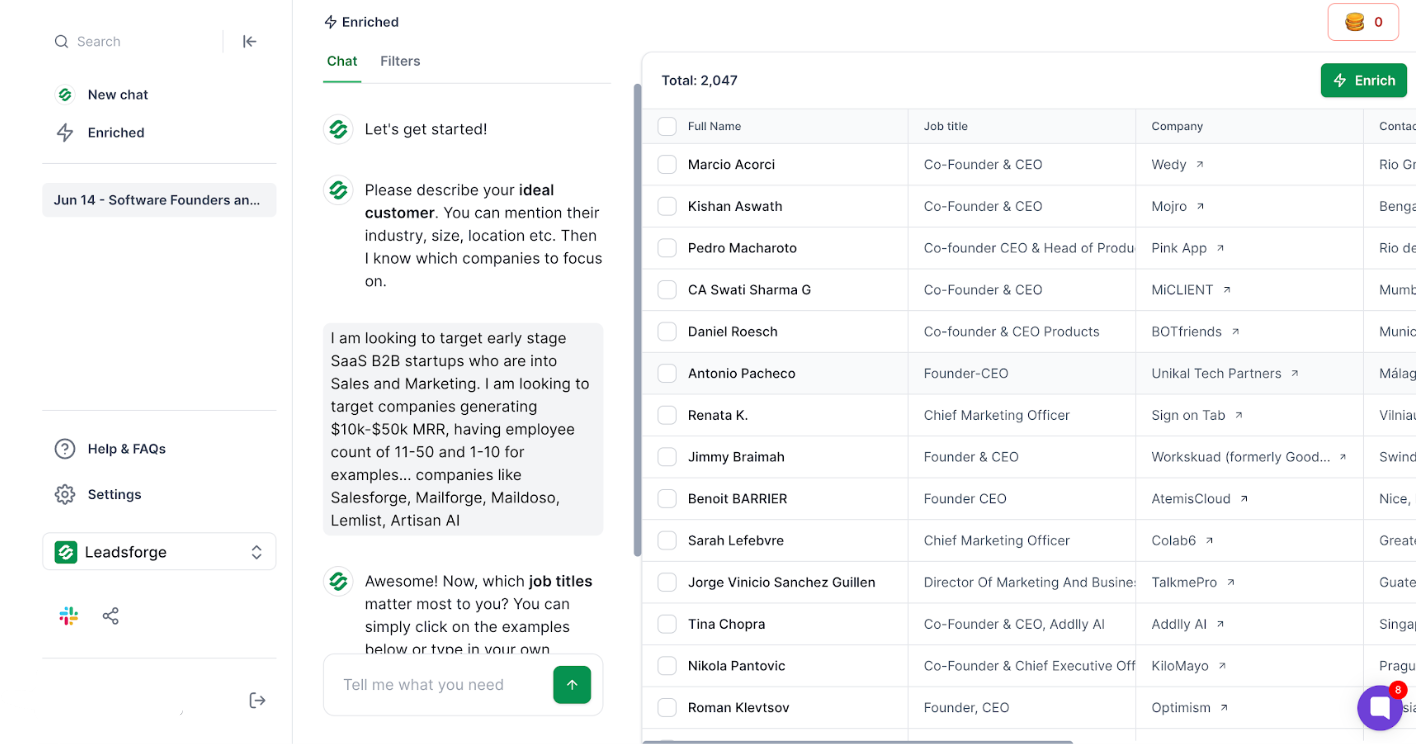1416x745 pixels.
Task: Open the chat support bubble
Action: (1380, 708)
